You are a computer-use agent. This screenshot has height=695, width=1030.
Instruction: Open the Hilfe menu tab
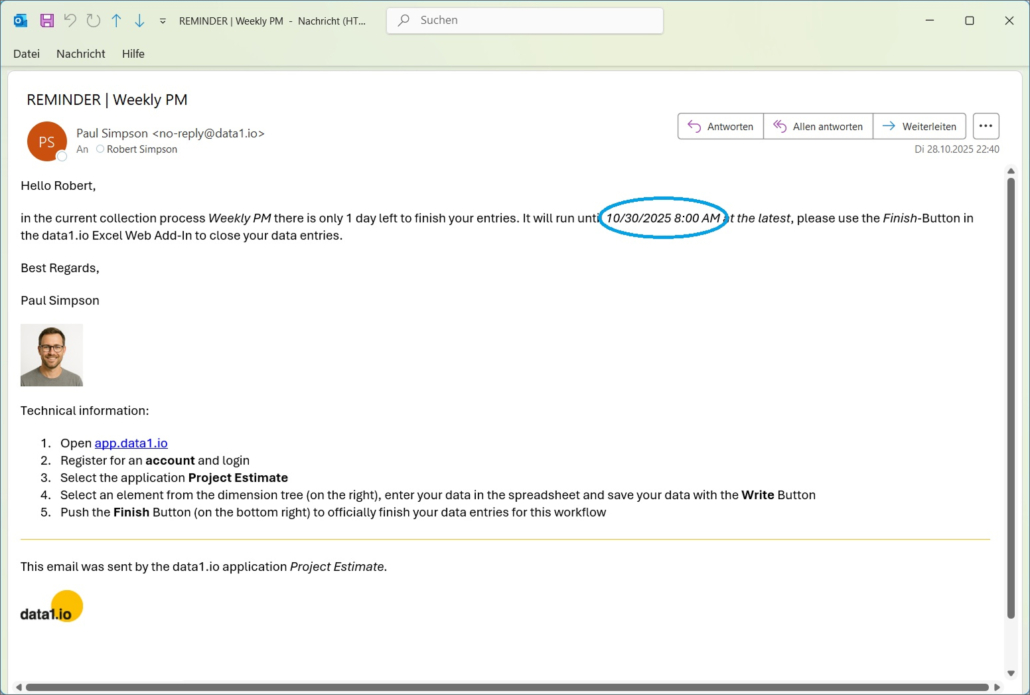pos(133,54)
